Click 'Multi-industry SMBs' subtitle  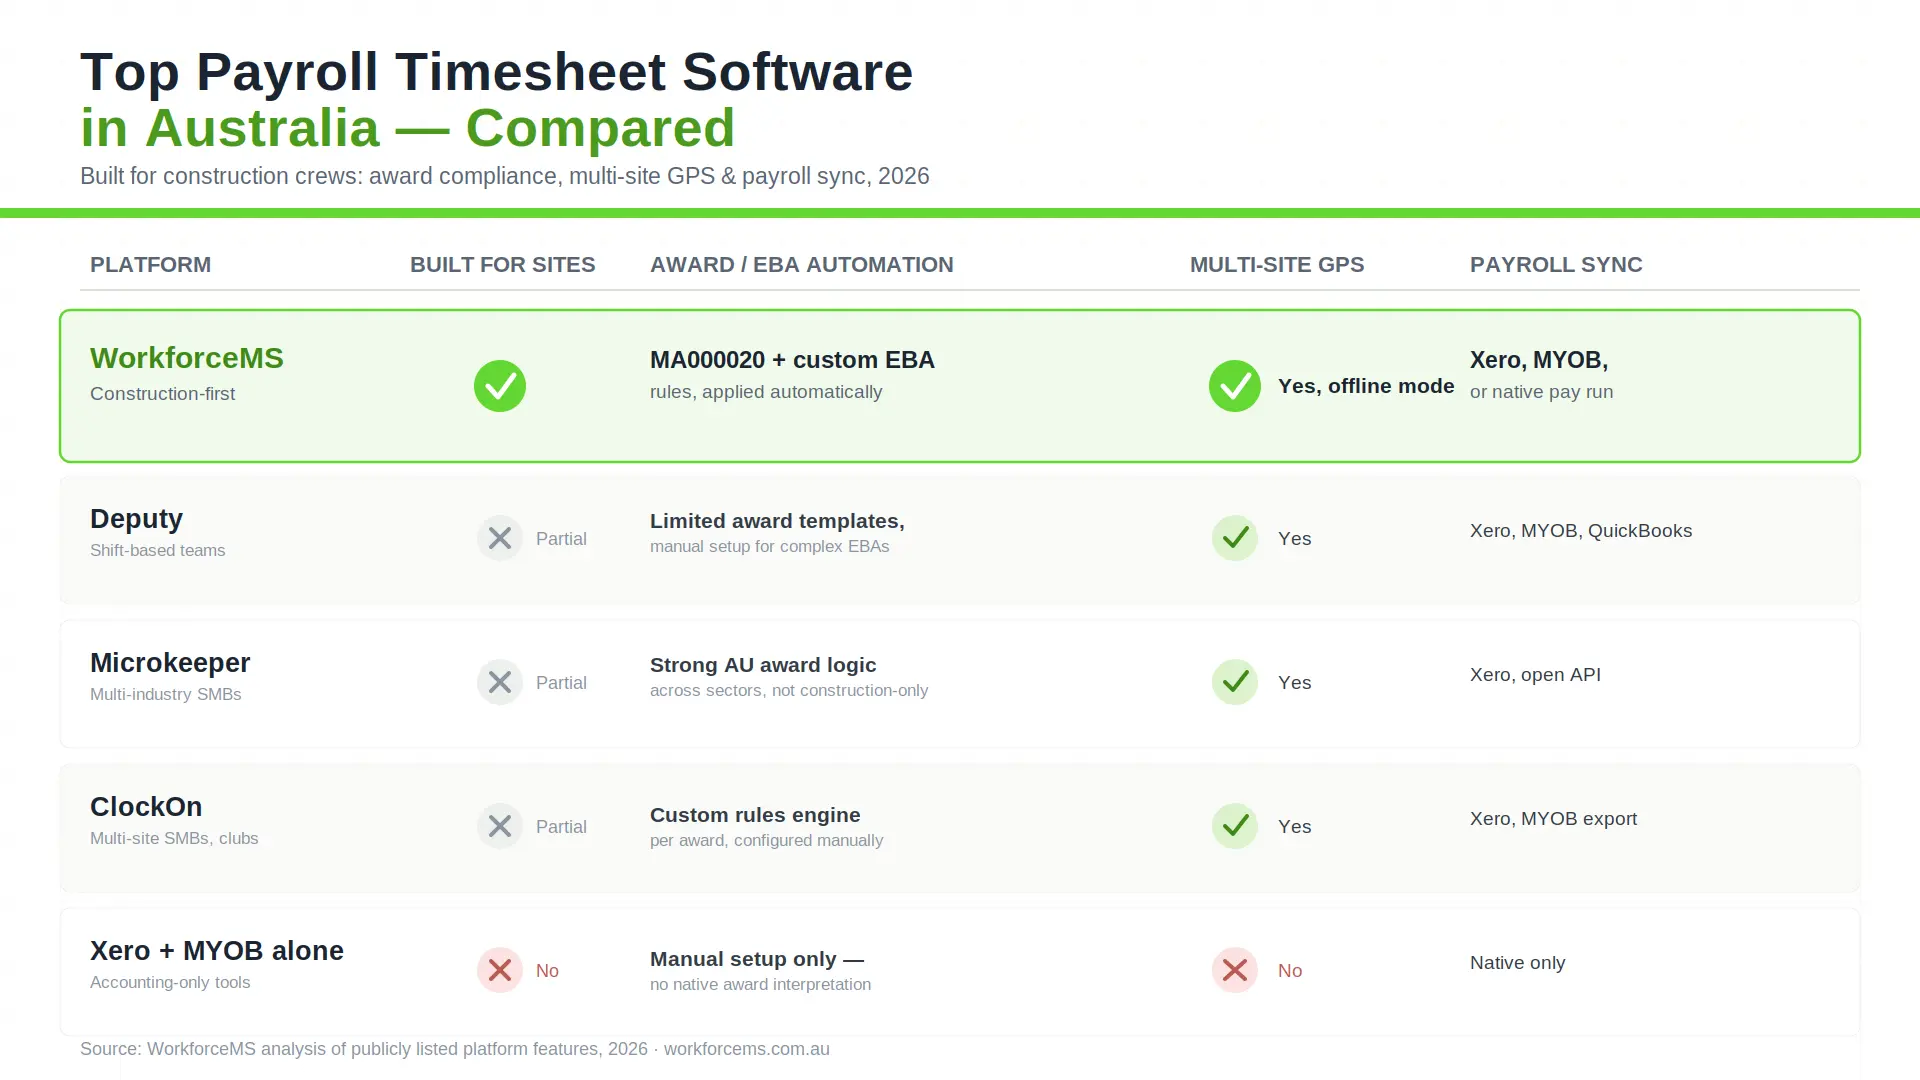165,694
